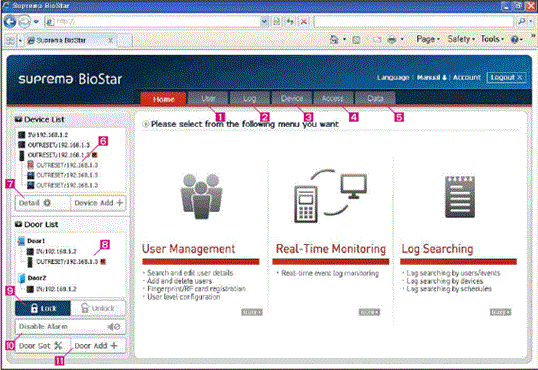Image resolution: width=538 pixels, height=370 pixels.
Task: Open a new blank browser tab
Action: point(125,41)
